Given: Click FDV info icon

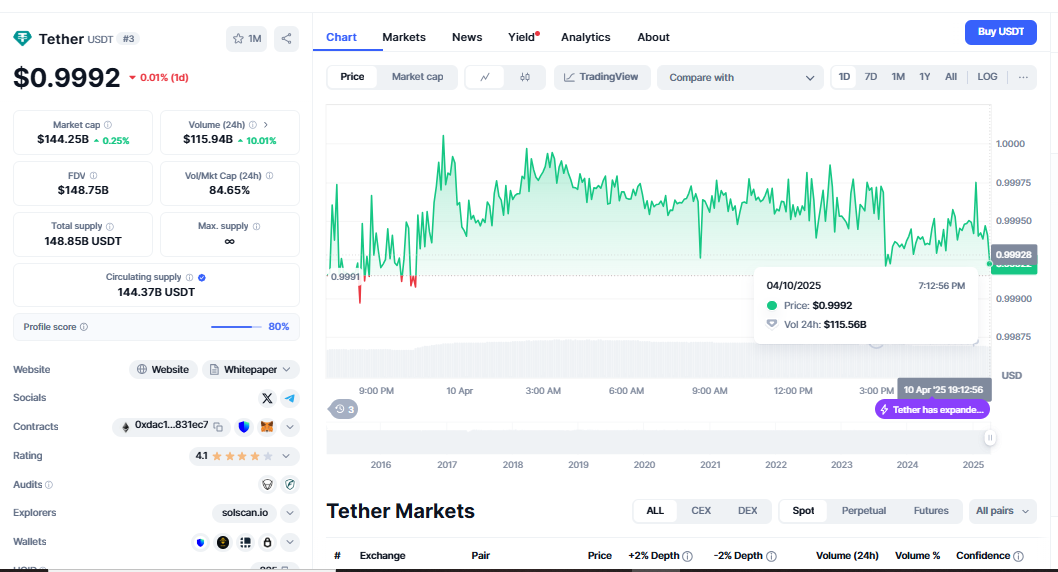Looking at the screenshot, I should pyautogui.click(x=93, y=175).
